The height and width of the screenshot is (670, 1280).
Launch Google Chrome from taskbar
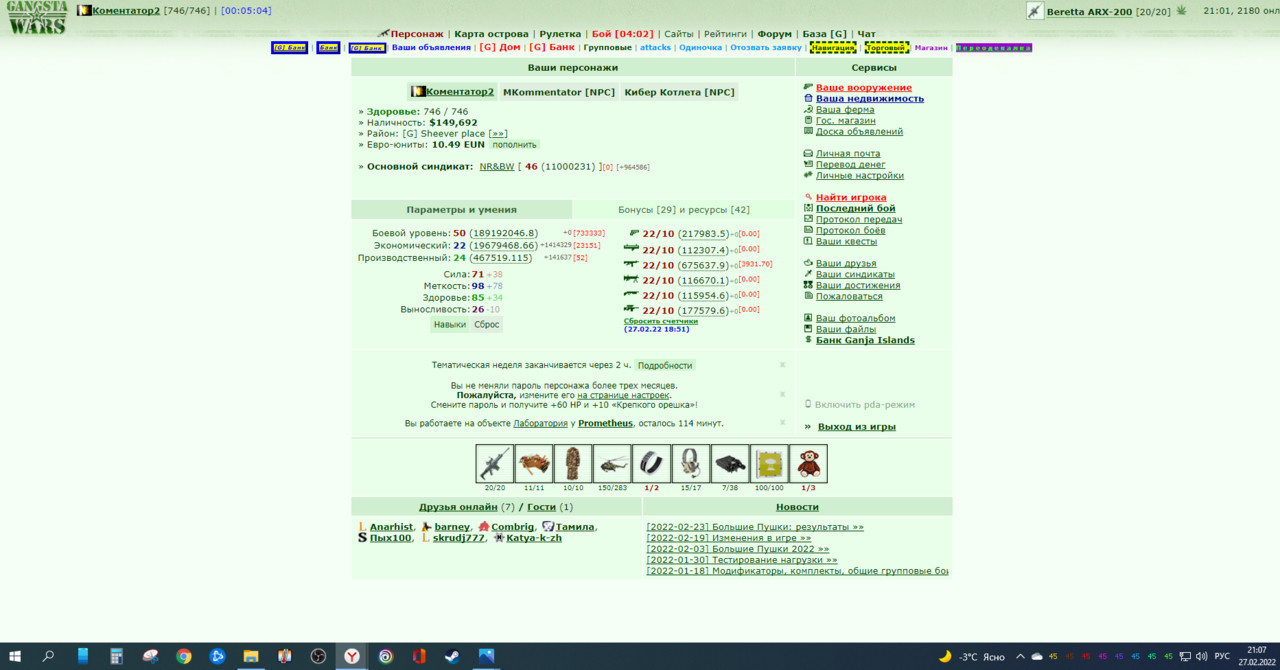point(184,656)
